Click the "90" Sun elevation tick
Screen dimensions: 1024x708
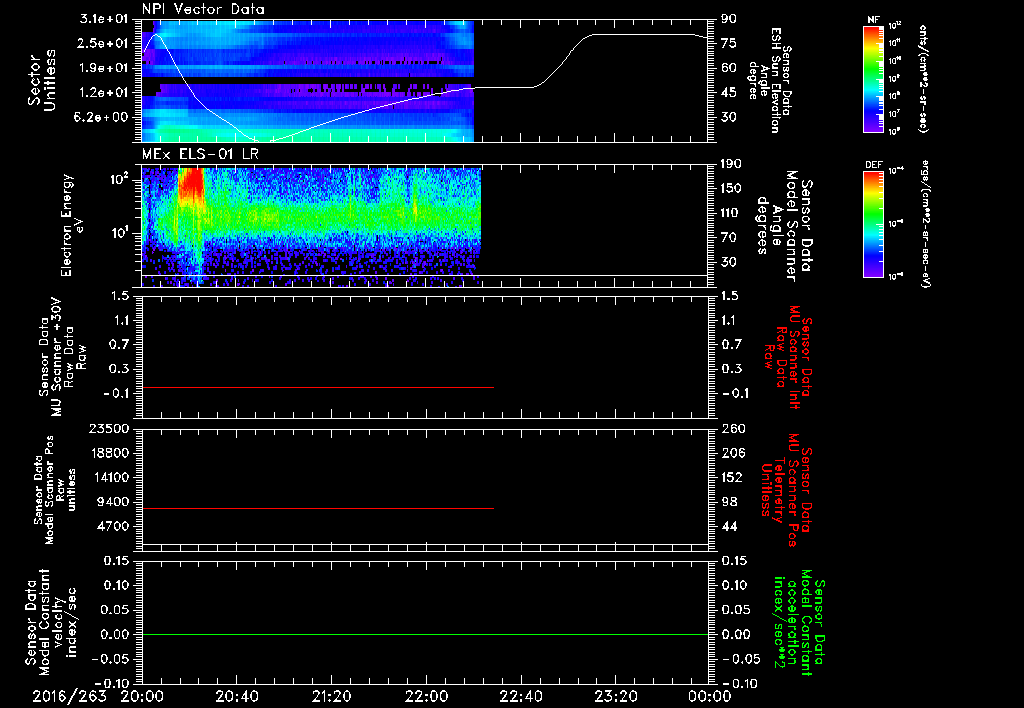[x=728, y=19]
